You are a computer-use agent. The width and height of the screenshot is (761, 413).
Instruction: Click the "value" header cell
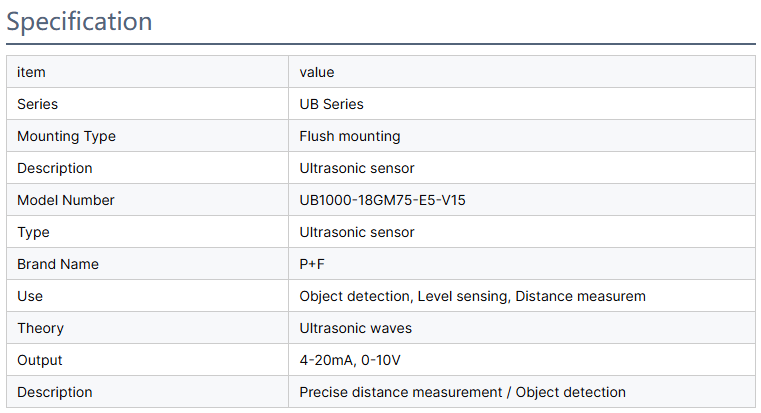pos(317,72)
